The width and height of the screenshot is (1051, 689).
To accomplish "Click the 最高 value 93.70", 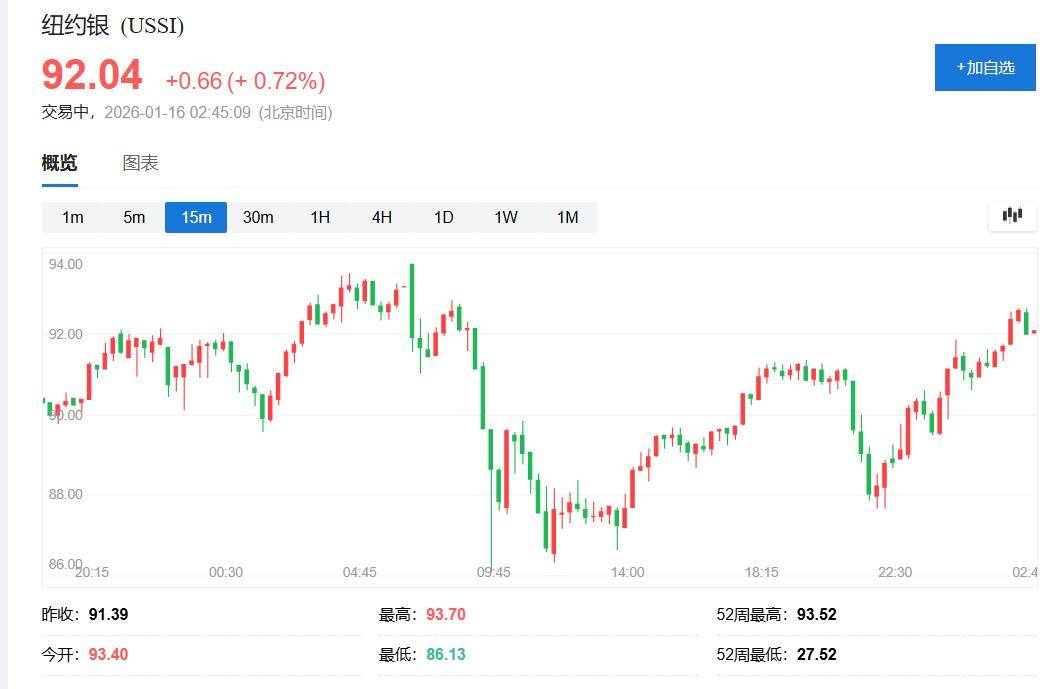I will point(446,614).
